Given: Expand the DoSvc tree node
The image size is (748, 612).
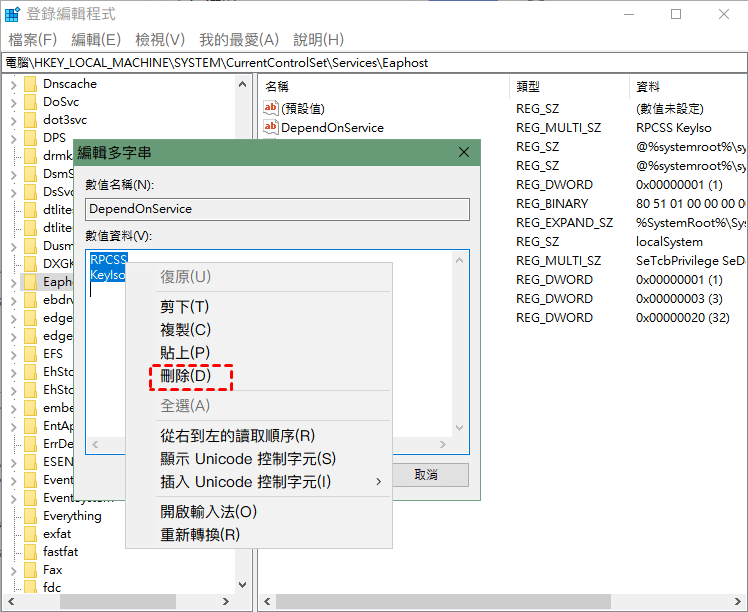Looking at the screenshot, I should click(13, 103).
